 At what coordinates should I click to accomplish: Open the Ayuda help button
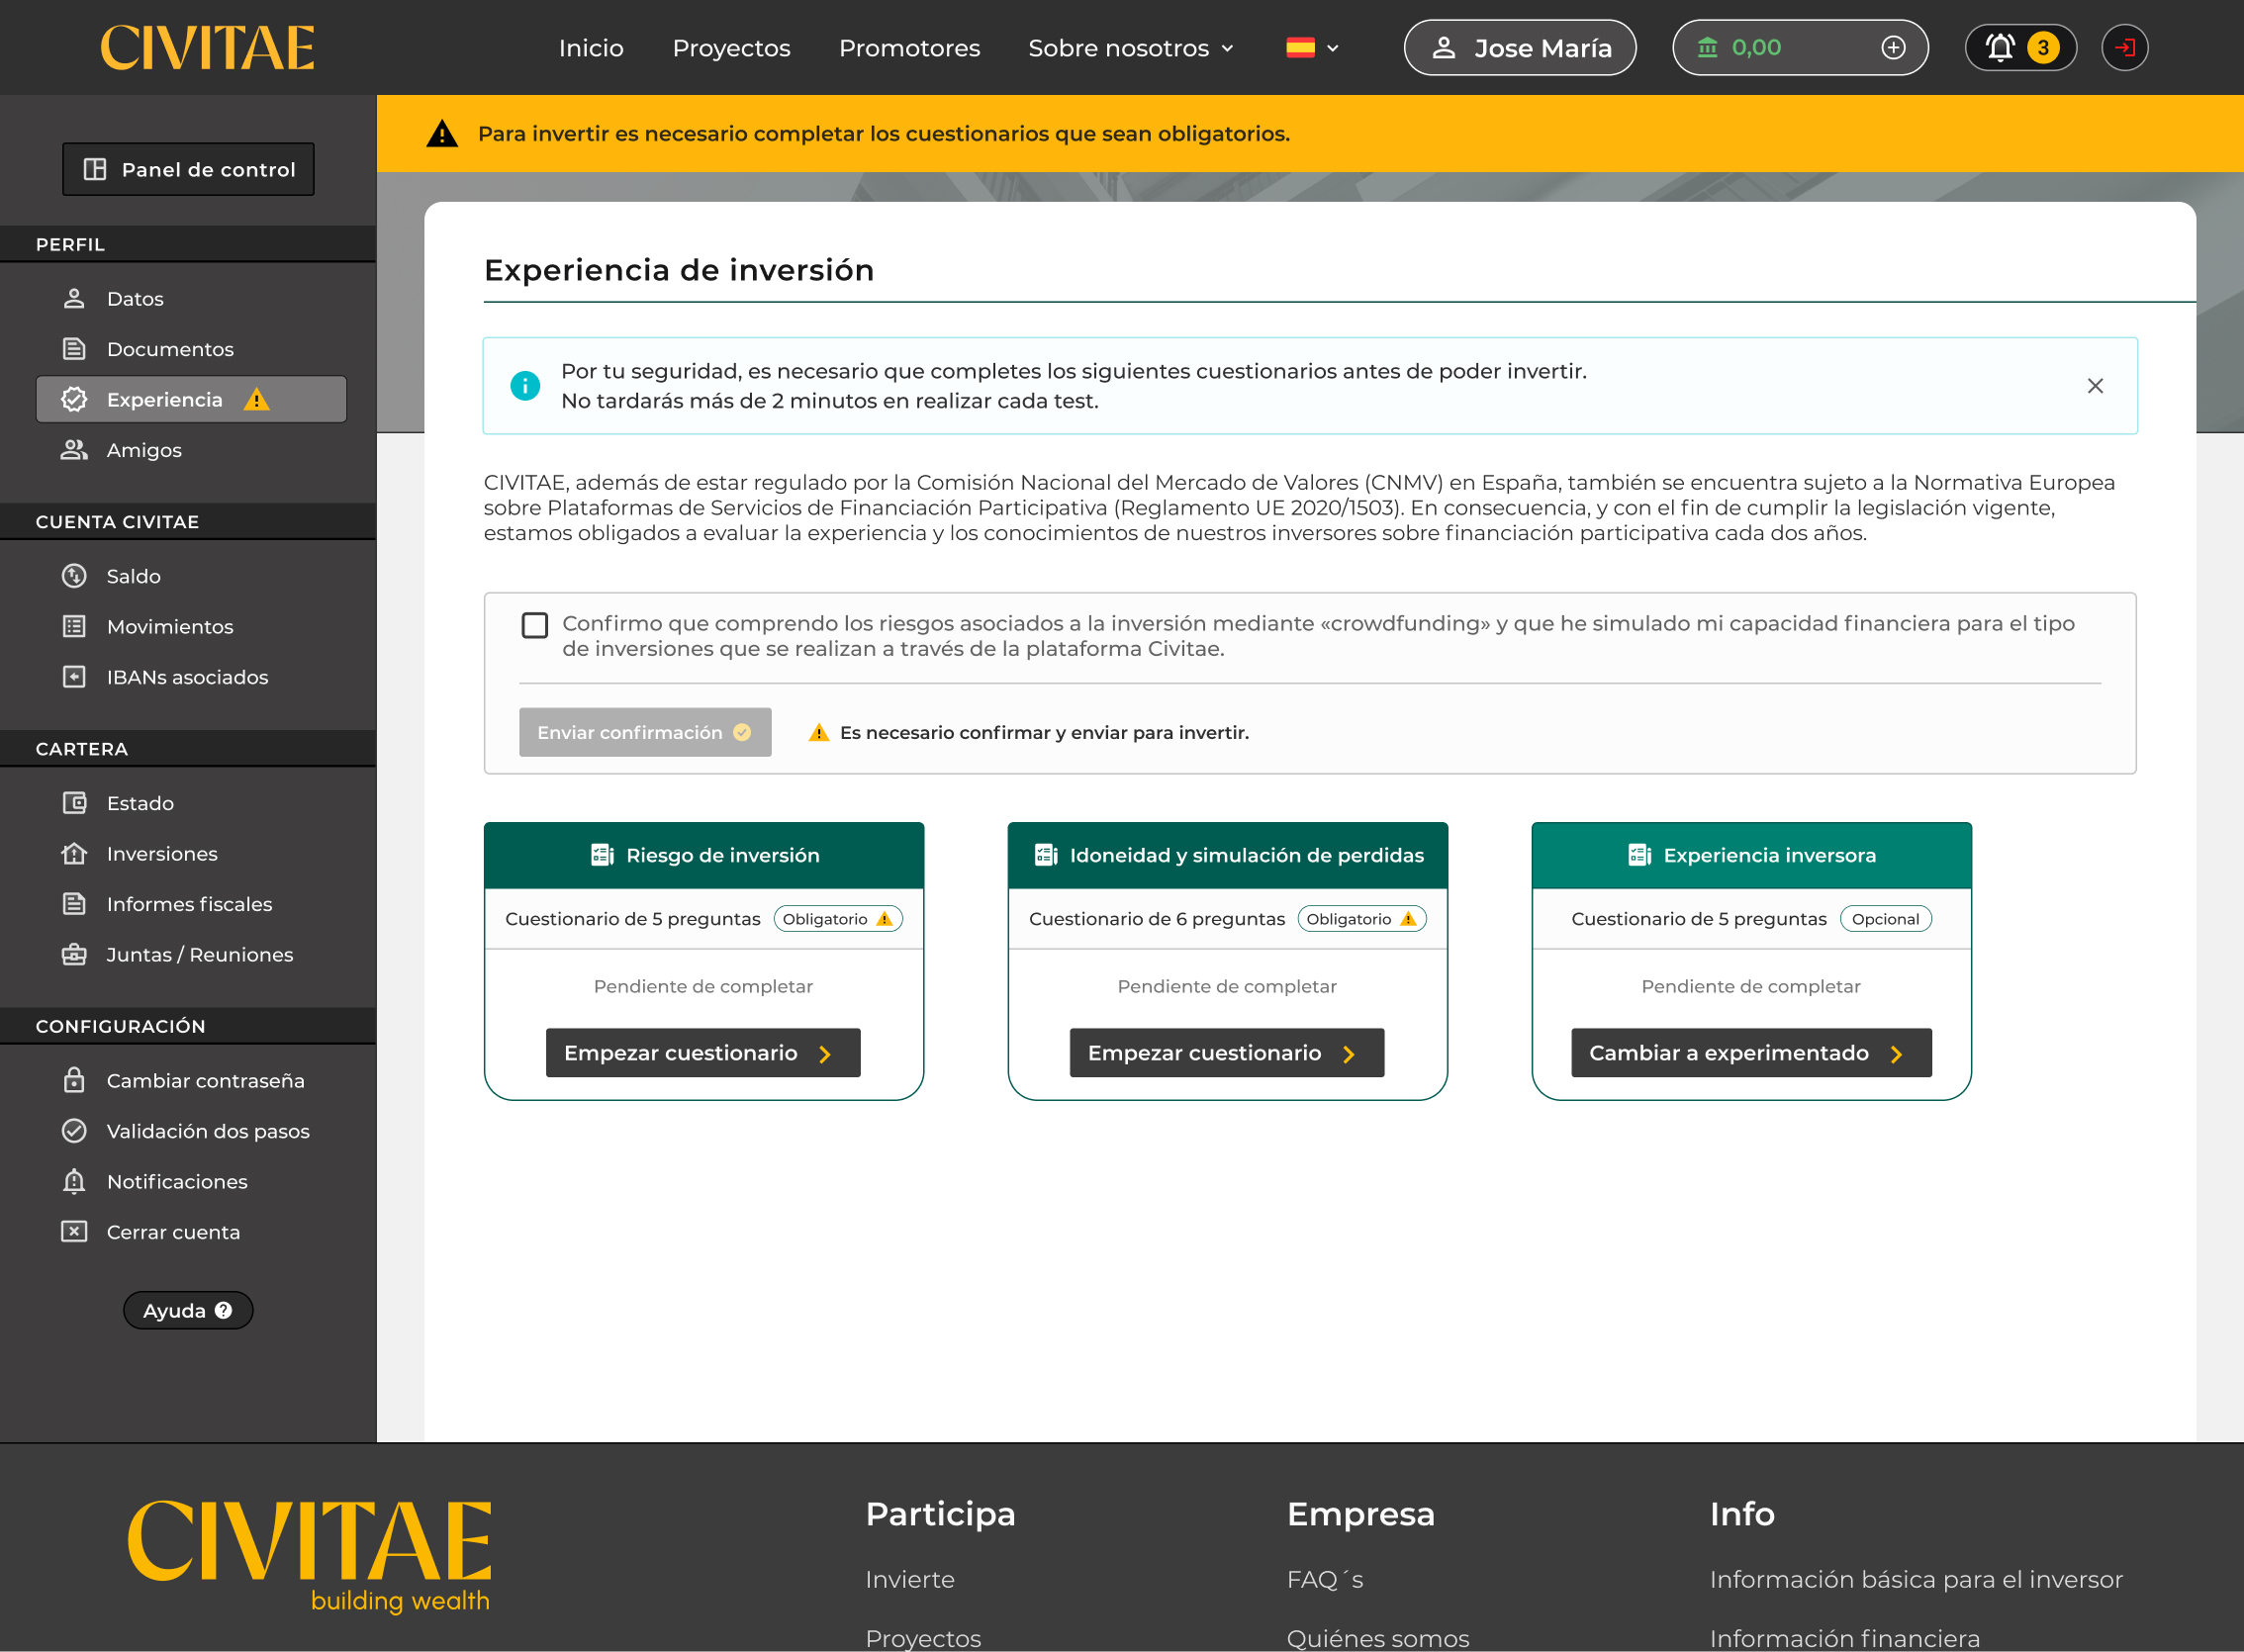click(188, 1310)
